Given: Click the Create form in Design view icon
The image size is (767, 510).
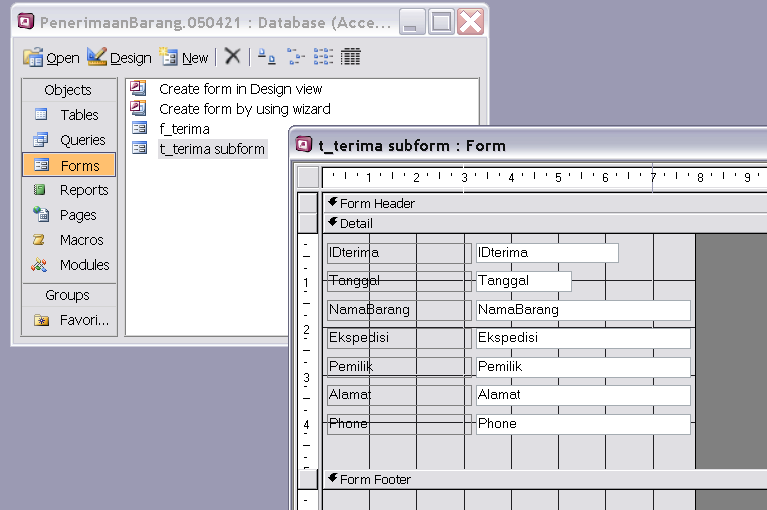Looking at the screenshot, I should click(x=138, y=88).
